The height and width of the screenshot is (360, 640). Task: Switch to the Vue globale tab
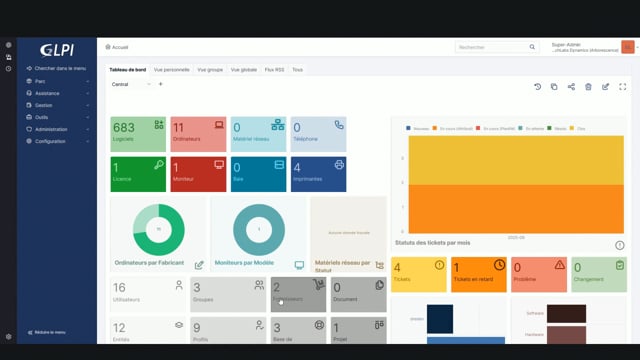[x=244, y=70]
